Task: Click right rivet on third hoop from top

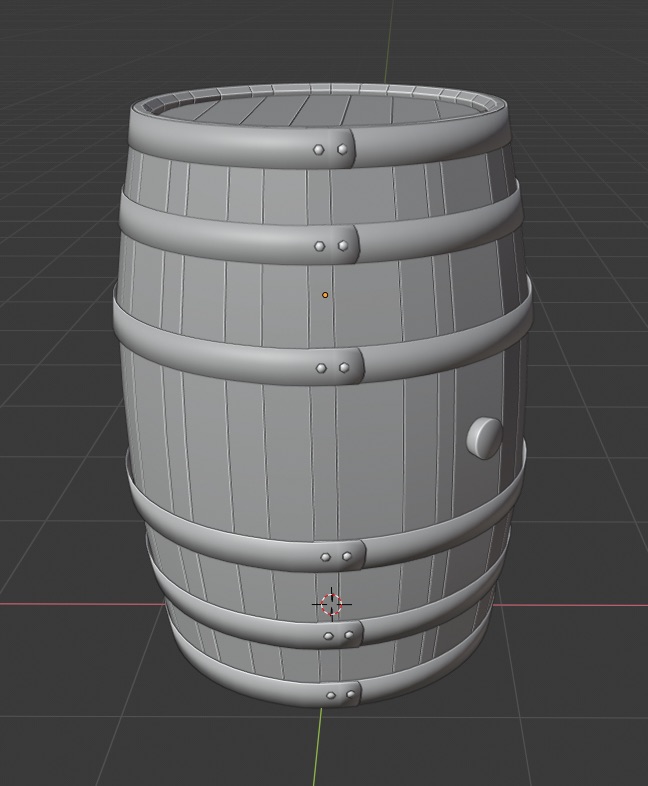Action: [344, 368]
